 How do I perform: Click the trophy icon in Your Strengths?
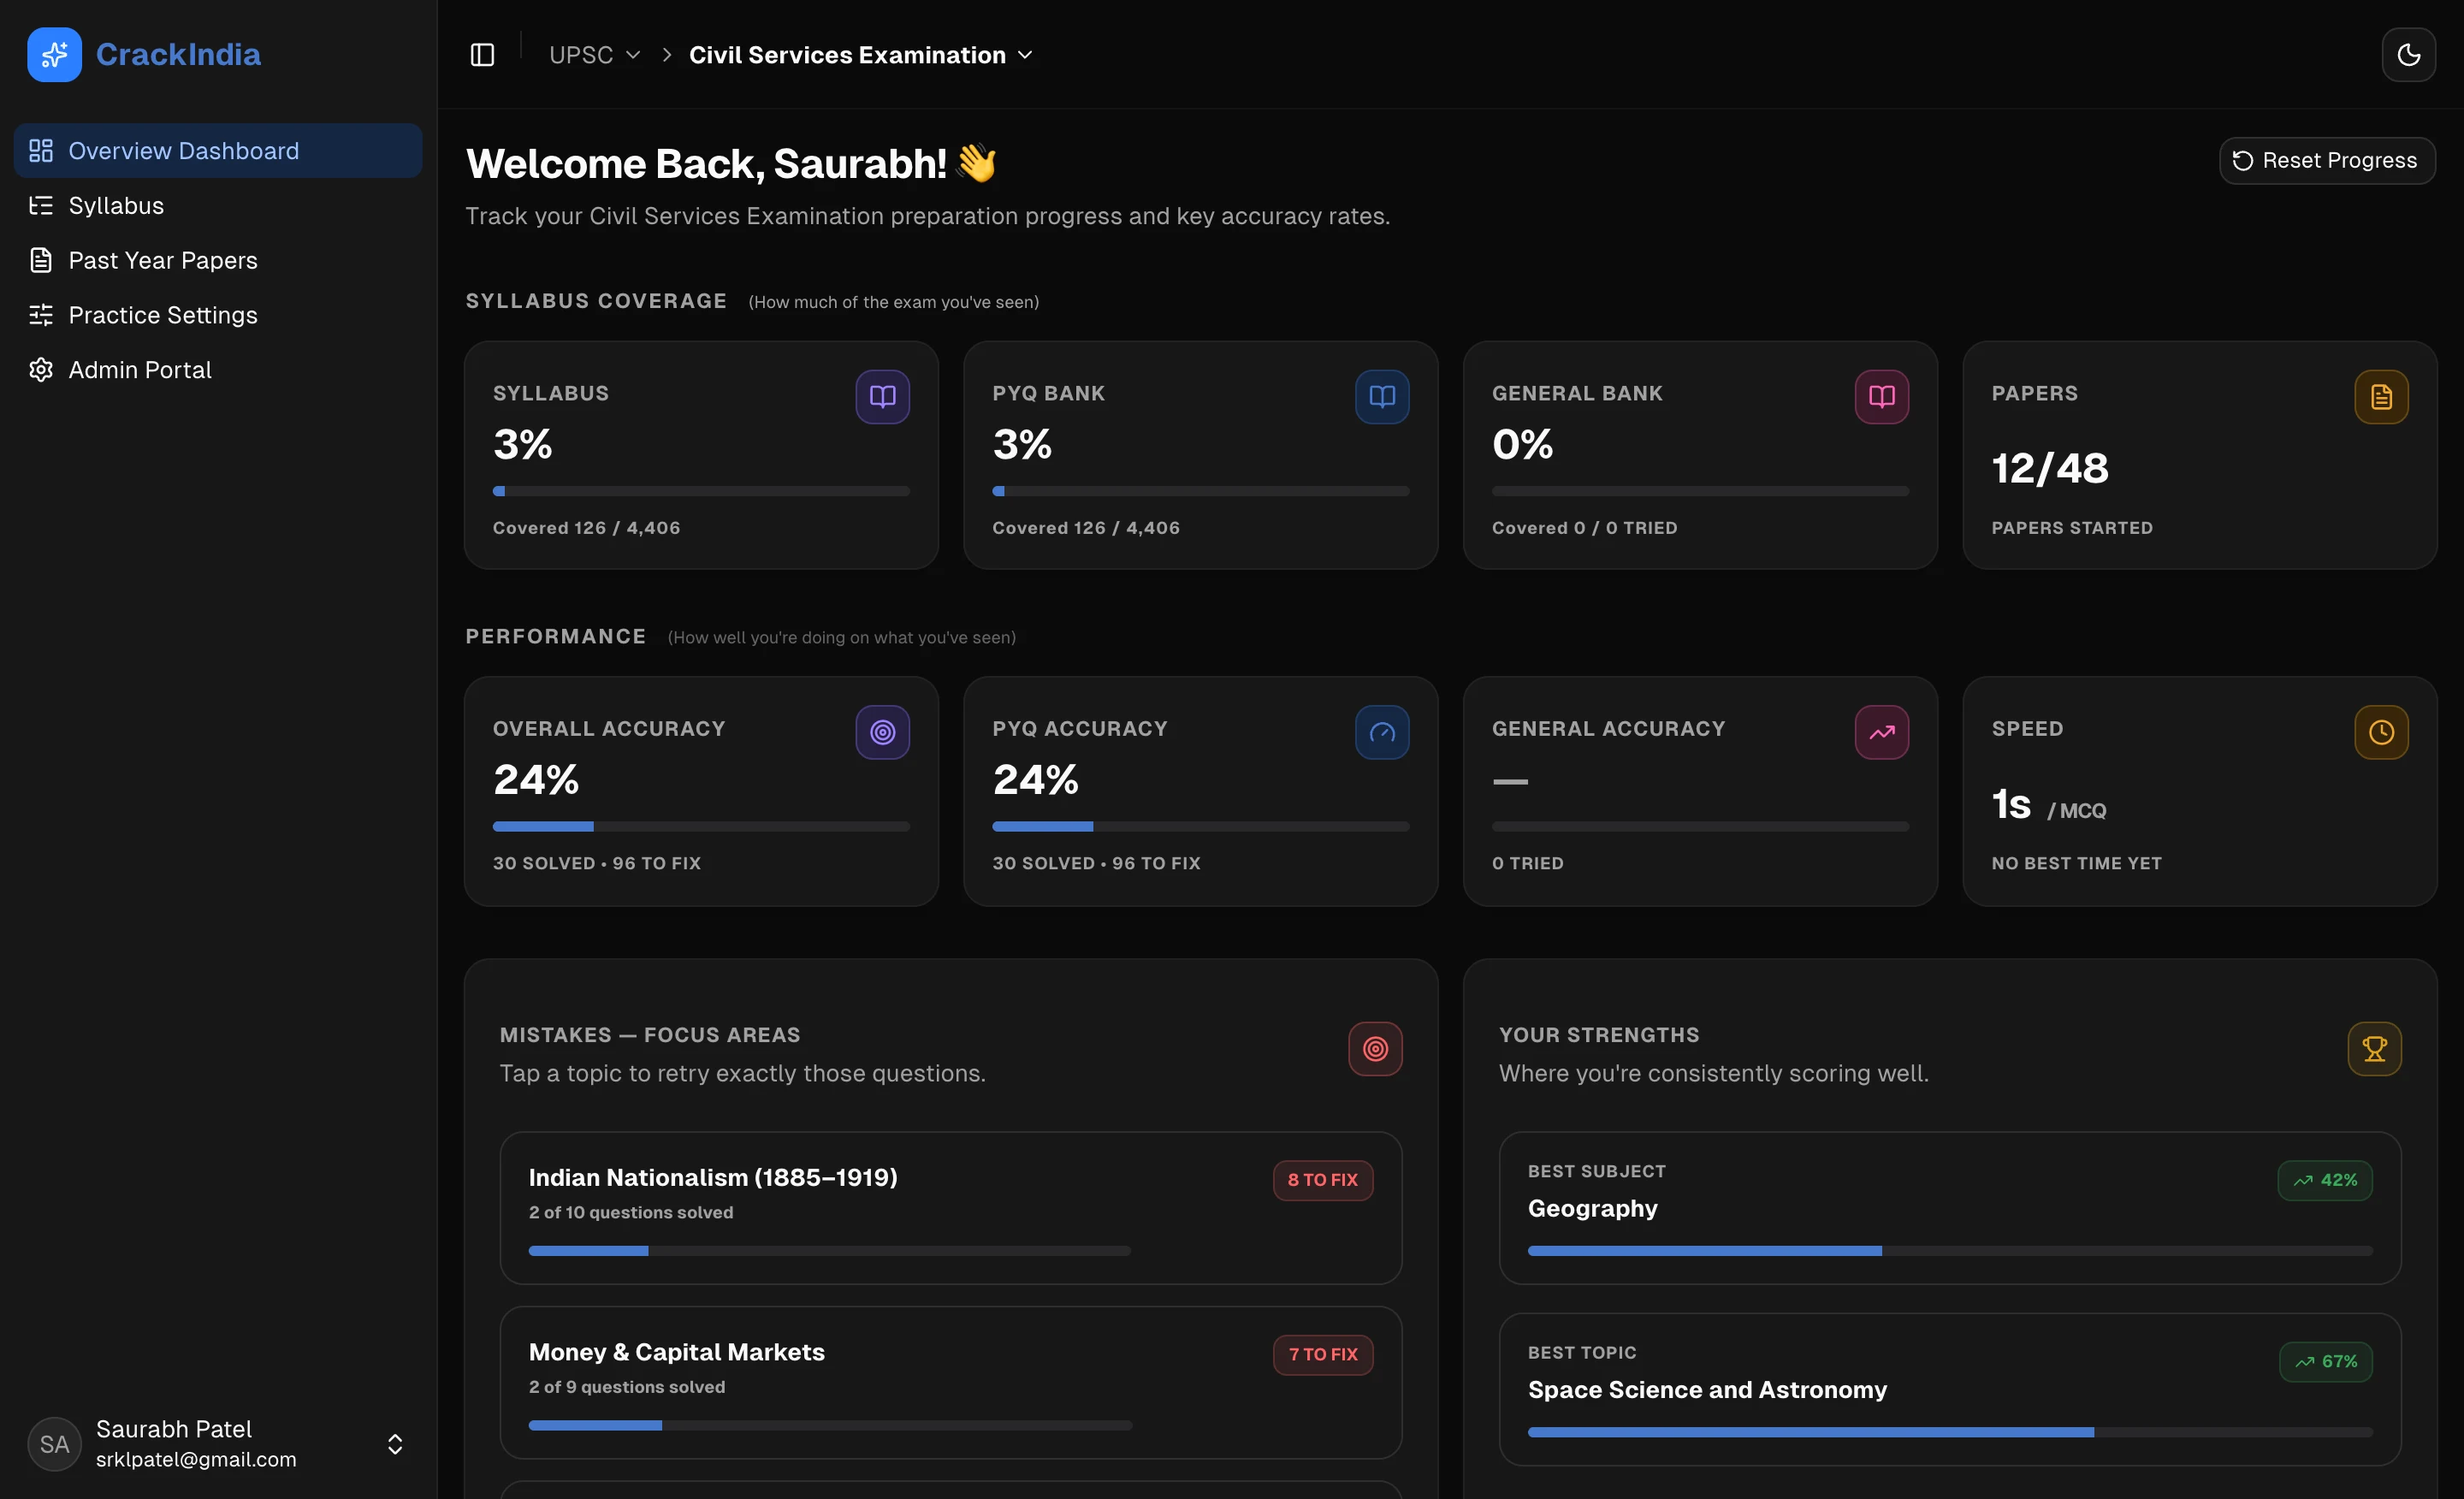2374,1049
